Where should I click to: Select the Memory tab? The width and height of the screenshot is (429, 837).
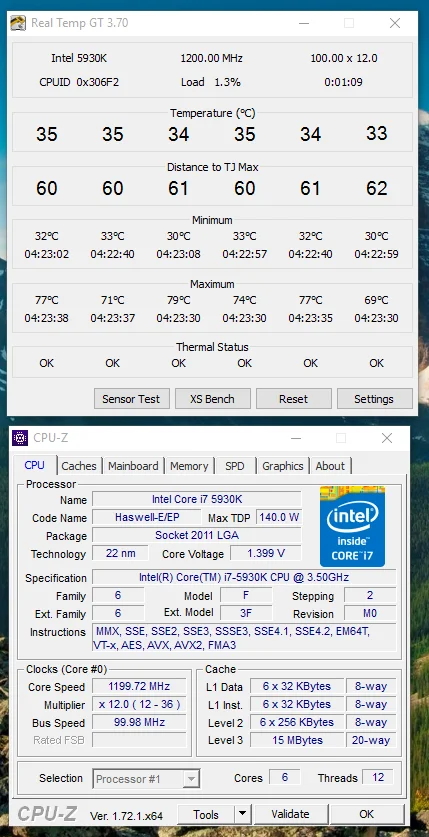click(189, 466)
